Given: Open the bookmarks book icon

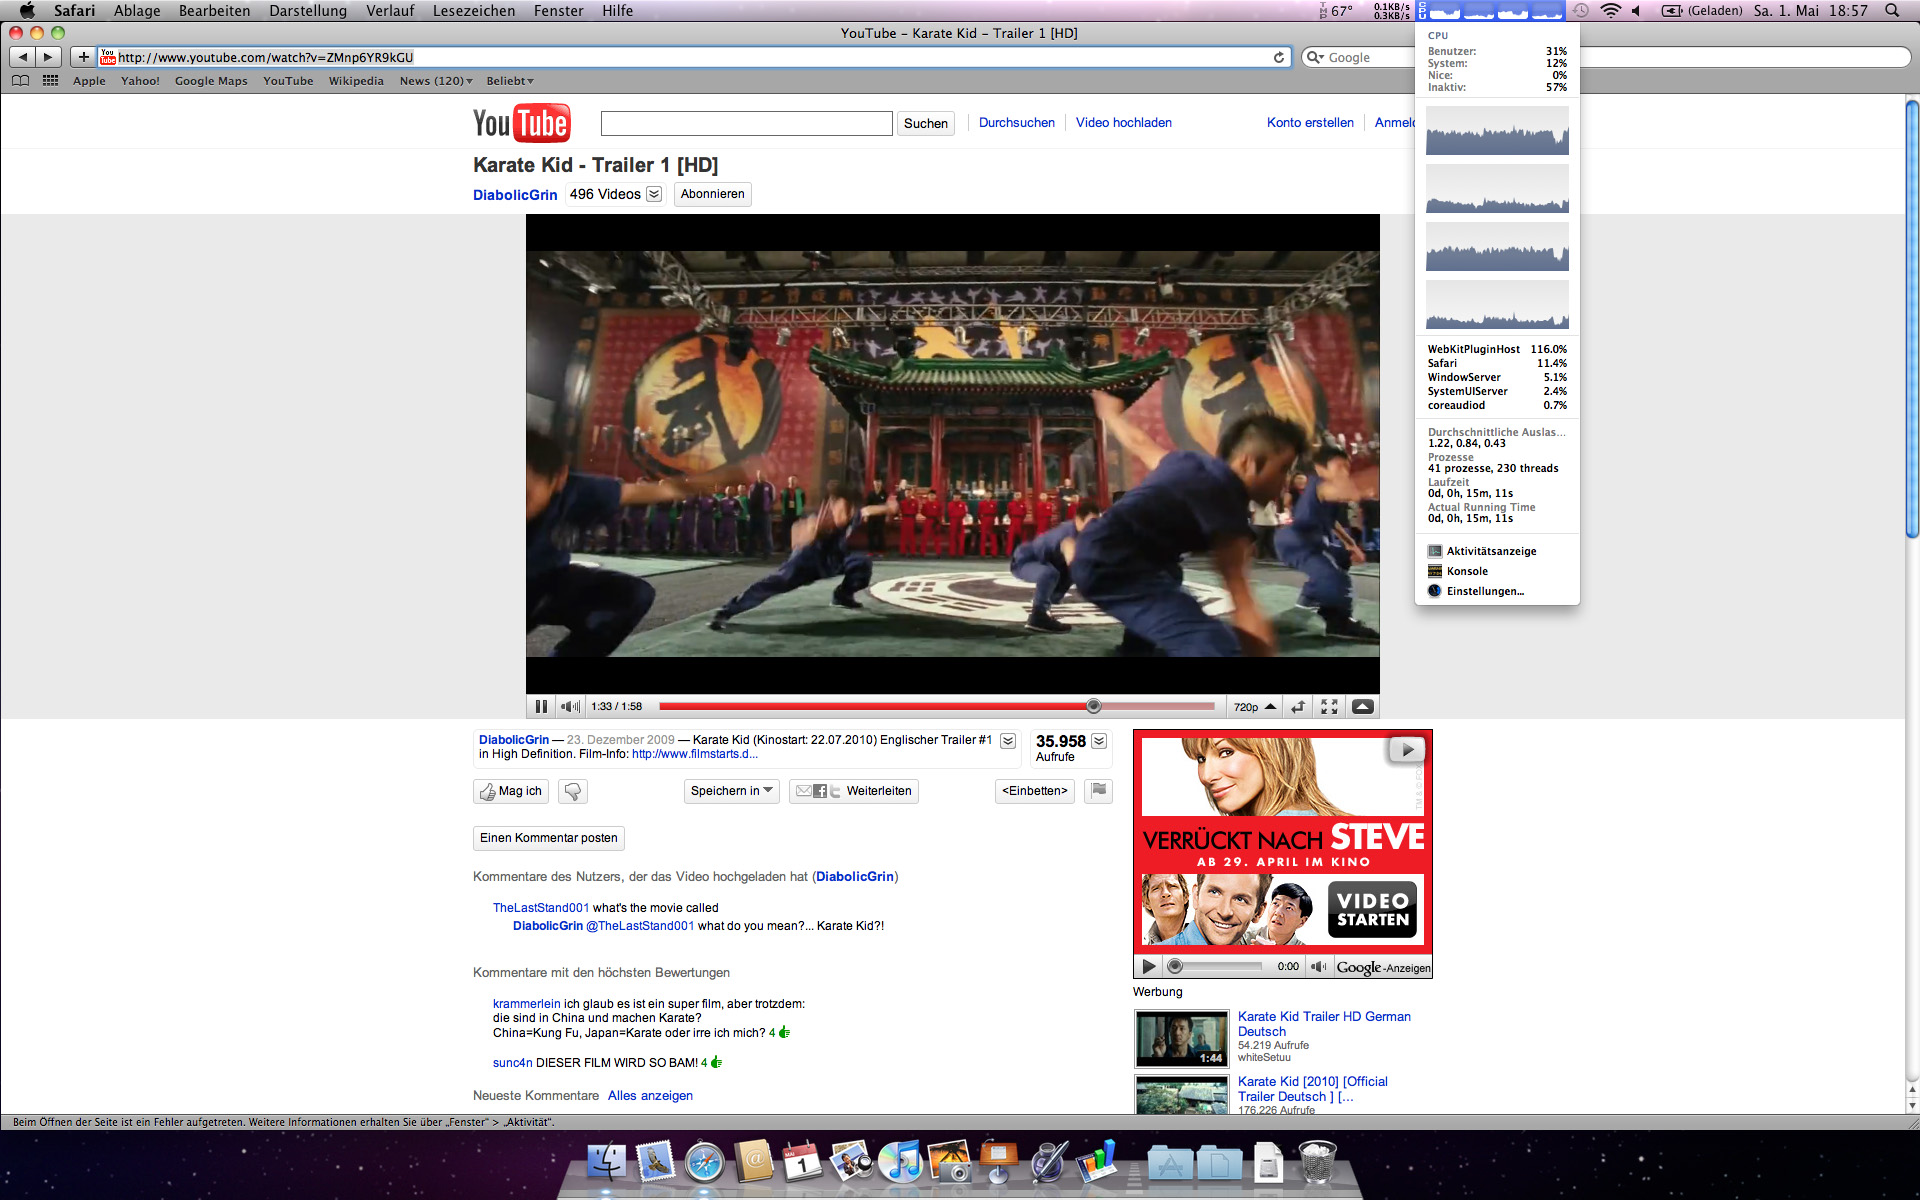Looking at the screenshot, I should (x=20, y=81).
